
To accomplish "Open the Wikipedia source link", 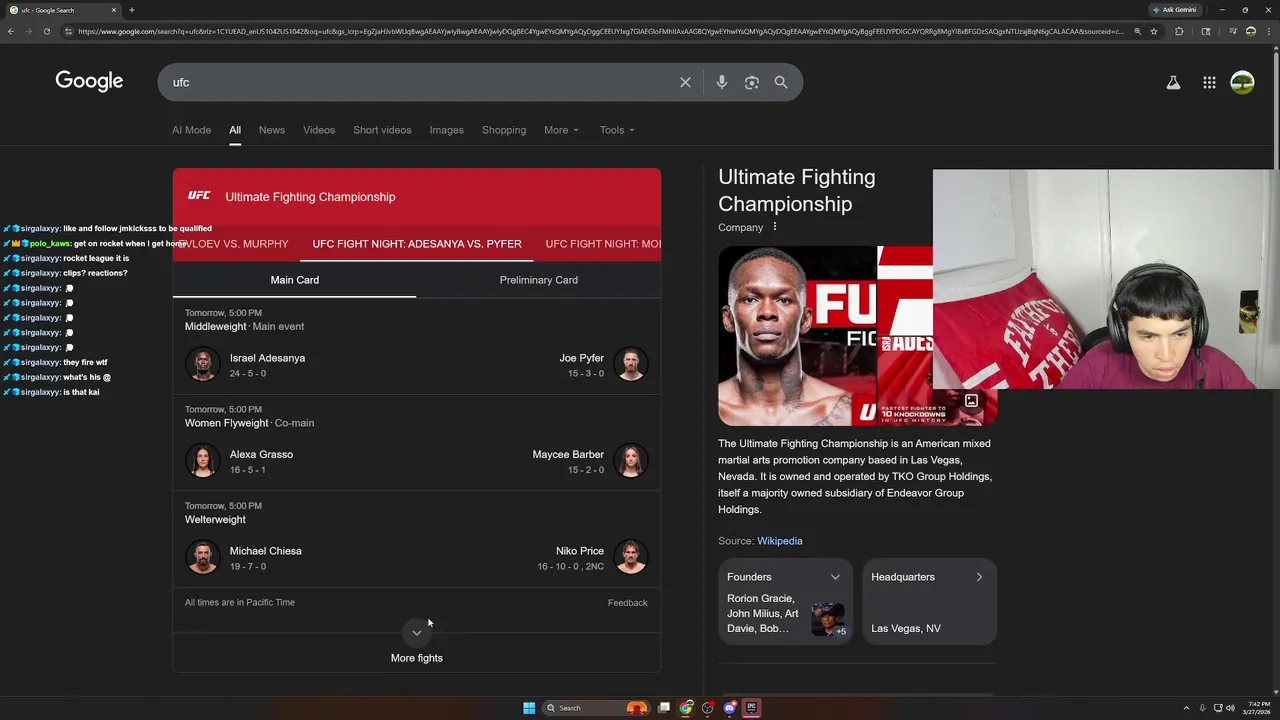I will coord(780,541).
